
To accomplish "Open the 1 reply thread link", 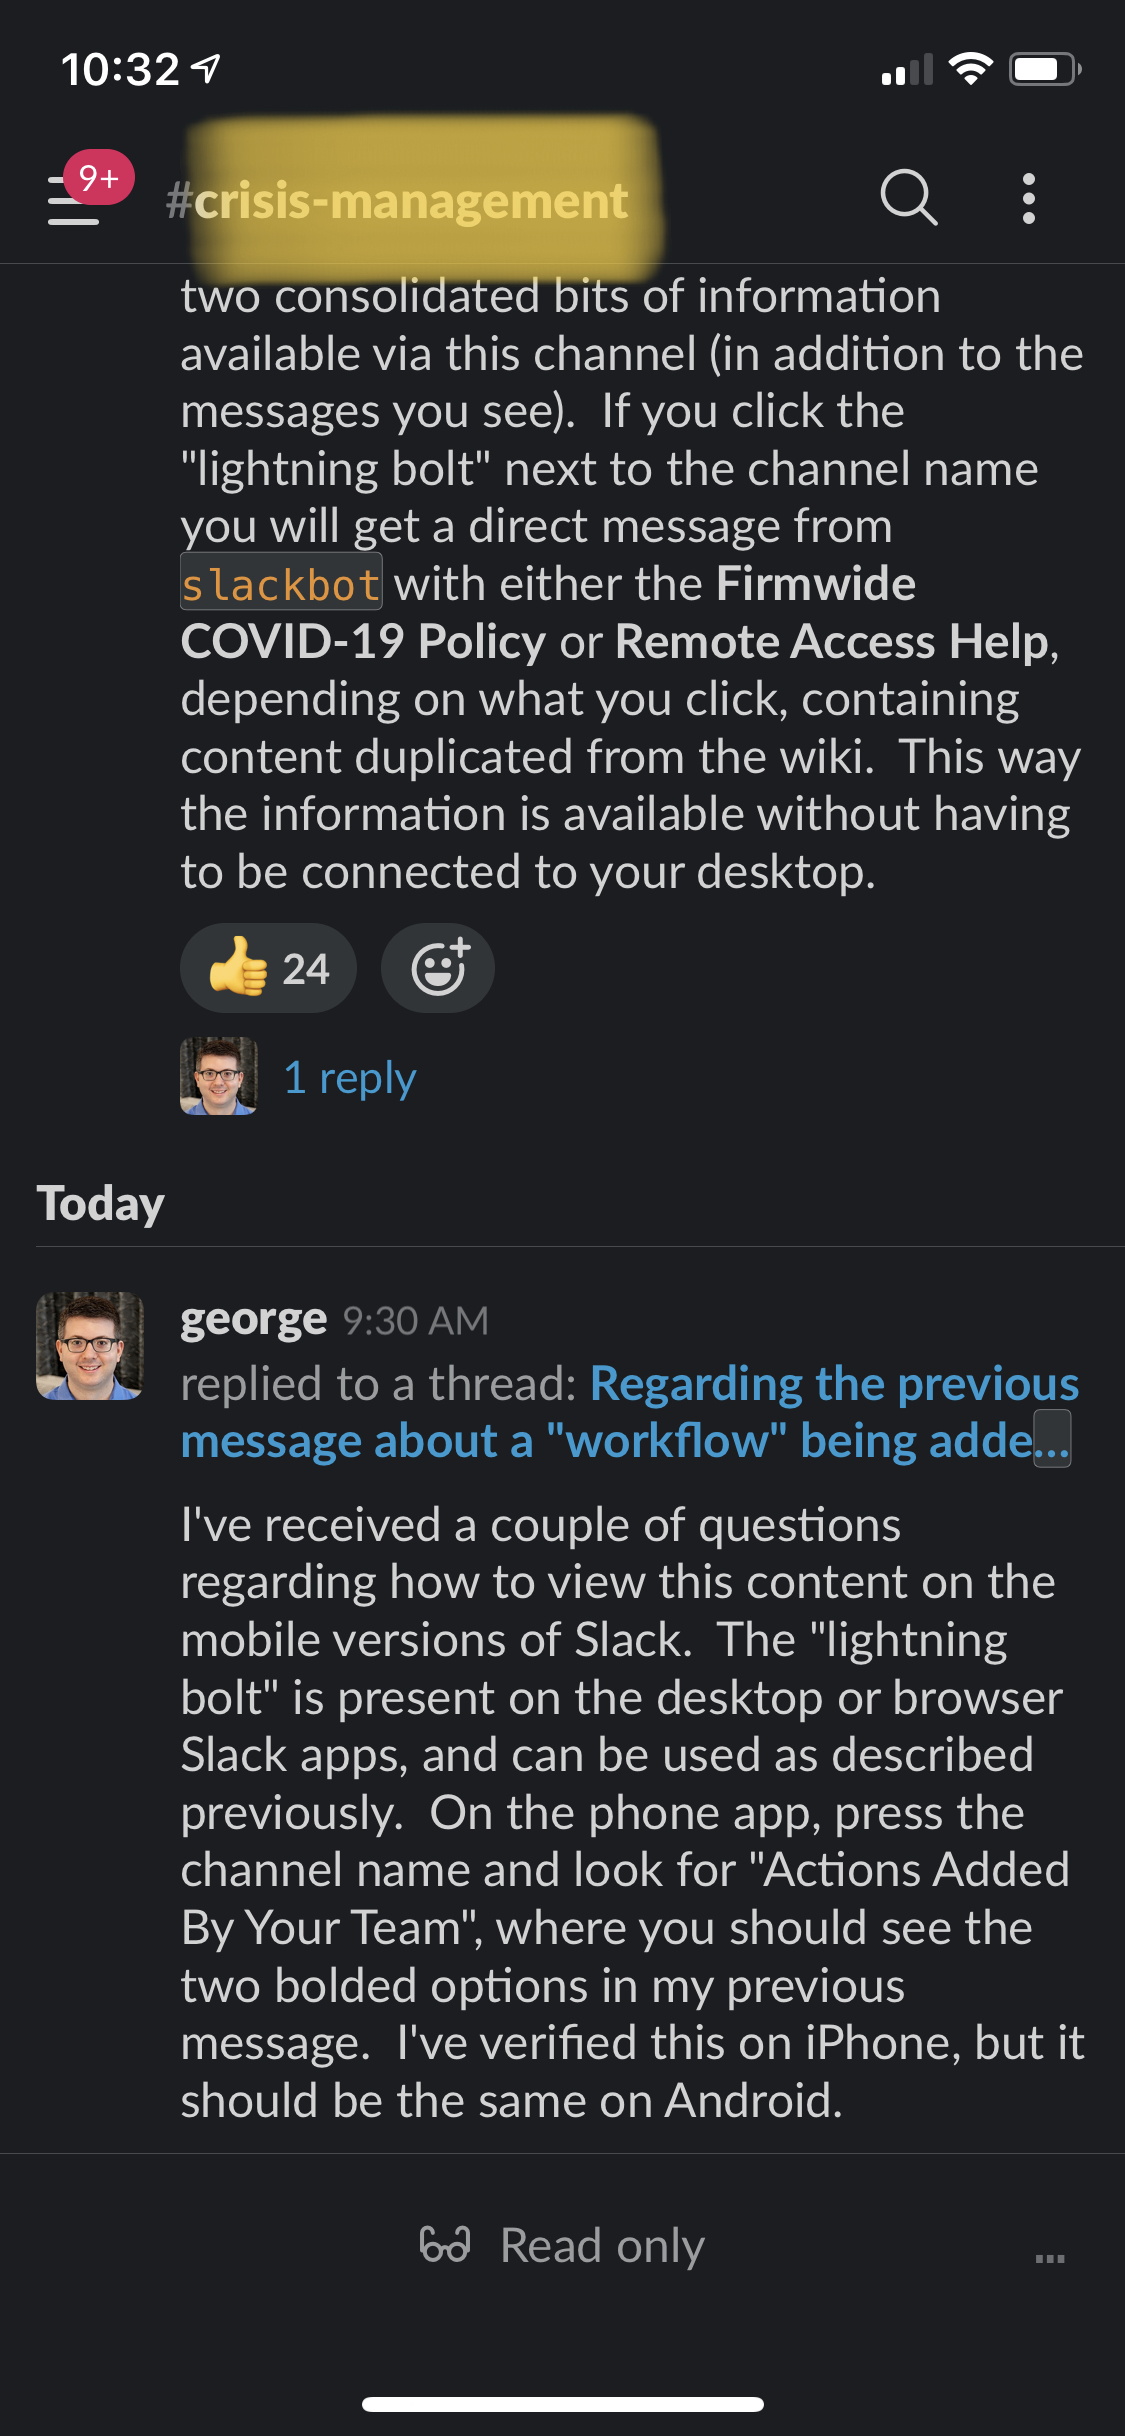I will click(350, 1078).
